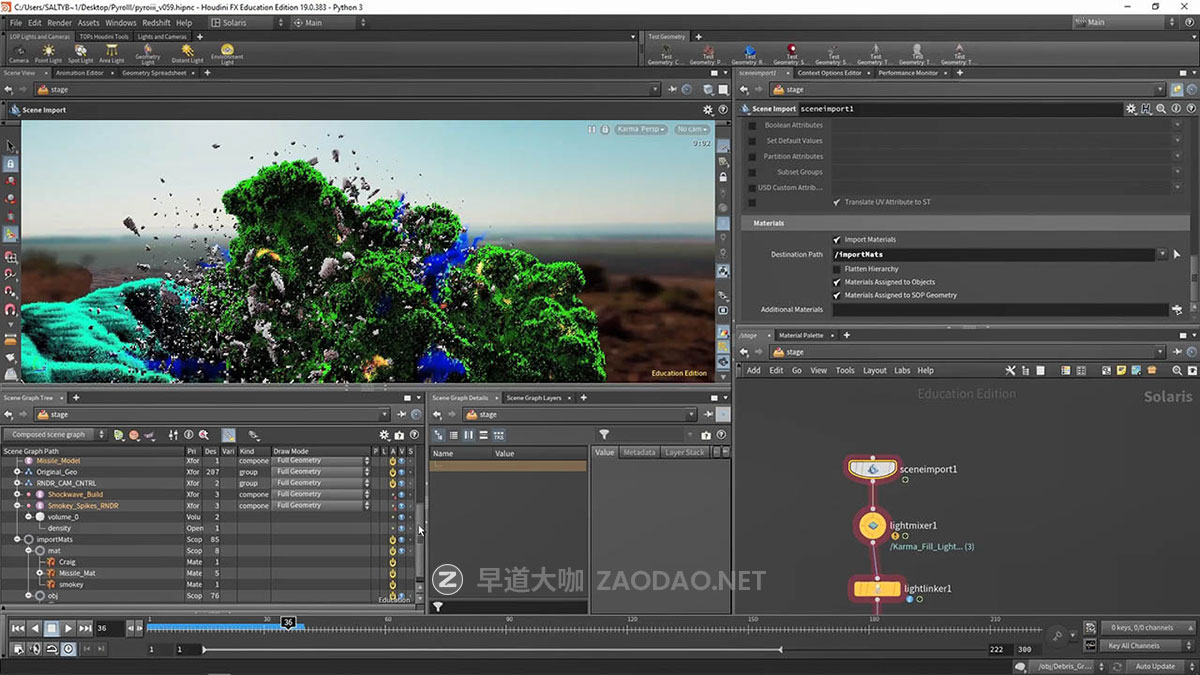This screenshot has width=1200, height=675.
Task: Enable the Boolean Attributes checkbox
Action: point(753,126)
